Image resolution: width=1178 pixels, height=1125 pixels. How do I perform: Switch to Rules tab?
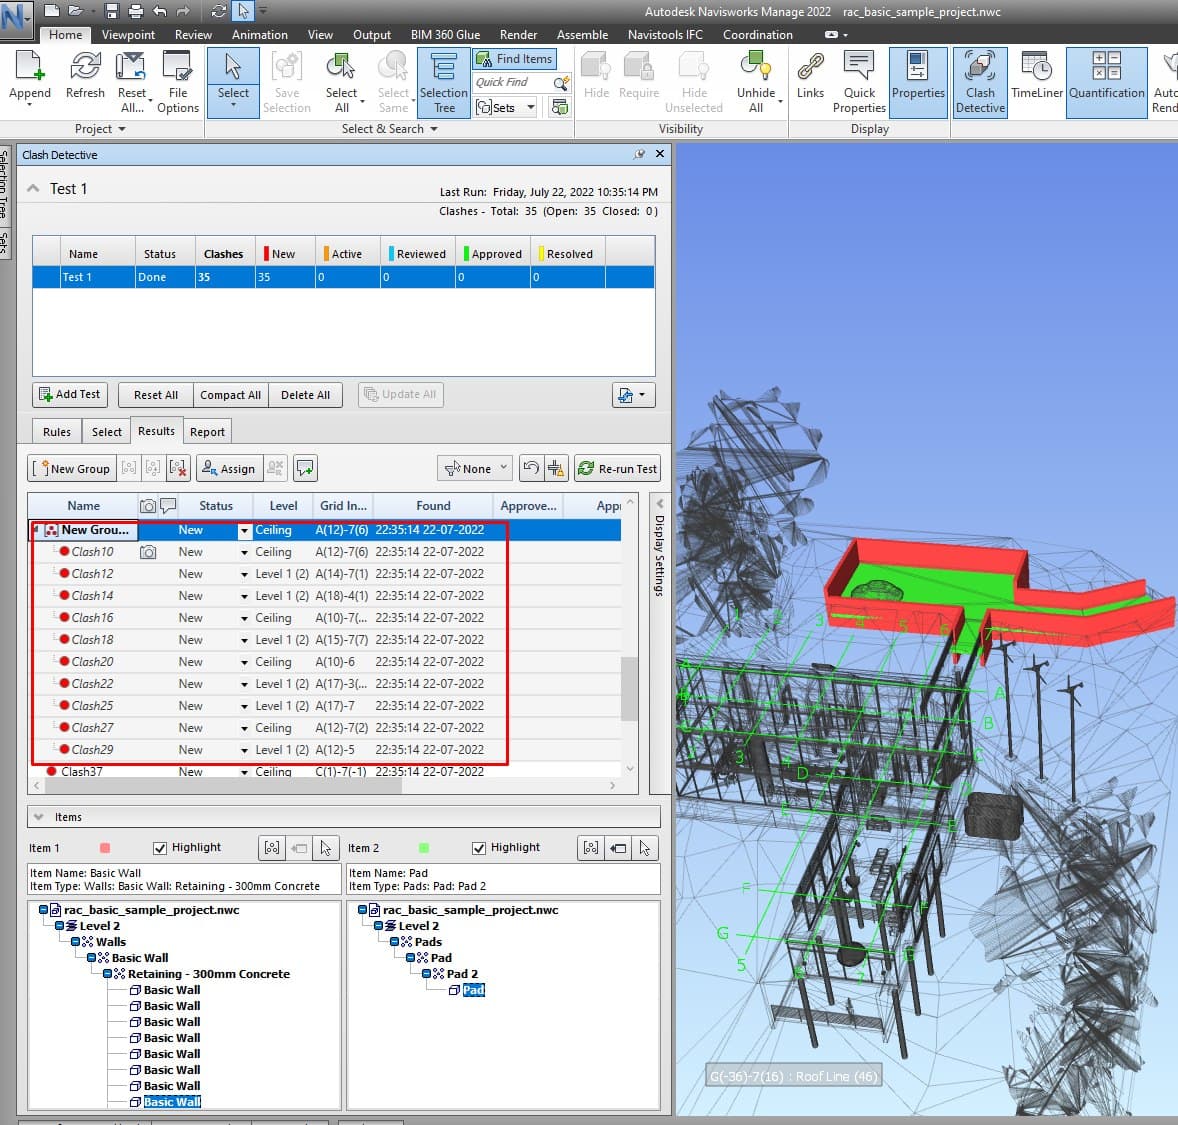[x=56, y=431]
